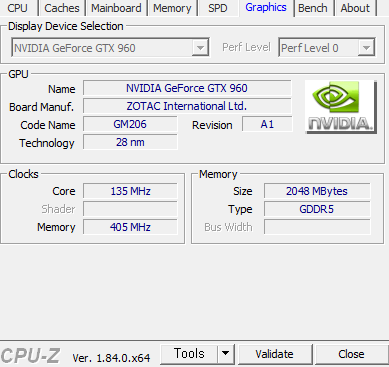Close the CPU-Z window via Close button
Viewport: 389px width, 367px height.
(351, 354)
